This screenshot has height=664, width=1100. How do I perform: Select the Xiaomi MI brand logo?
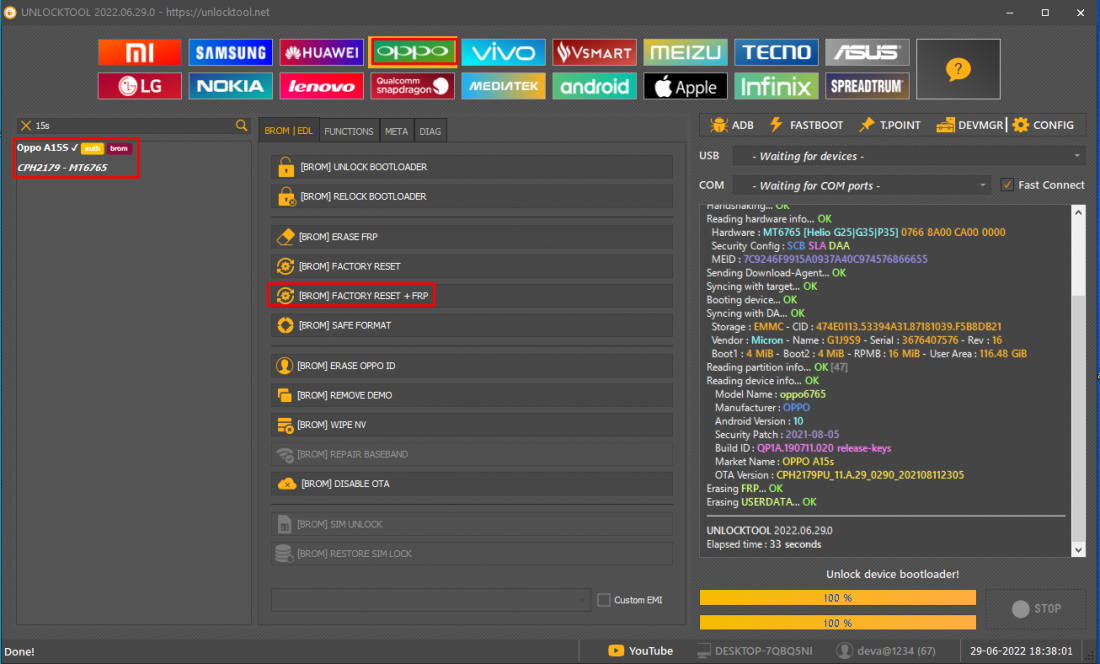(140, 53)
